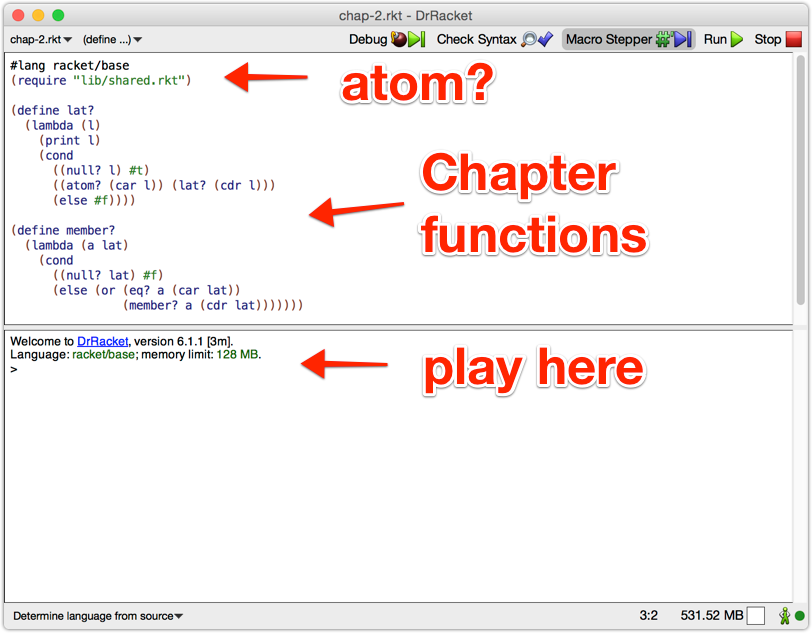Click the (member? a (cdr lat)) line

[x=213, y=305]
